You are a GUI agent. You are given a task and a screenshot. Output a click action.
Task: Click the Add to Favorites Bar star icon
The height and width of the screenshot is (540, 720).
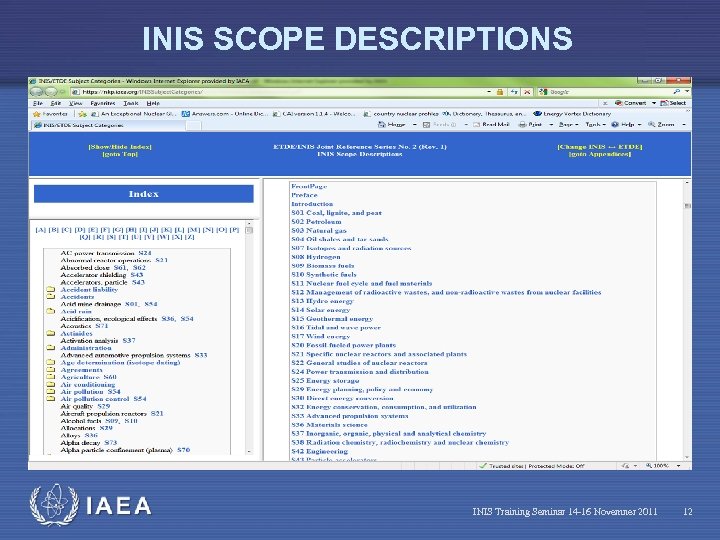[82, 114]
